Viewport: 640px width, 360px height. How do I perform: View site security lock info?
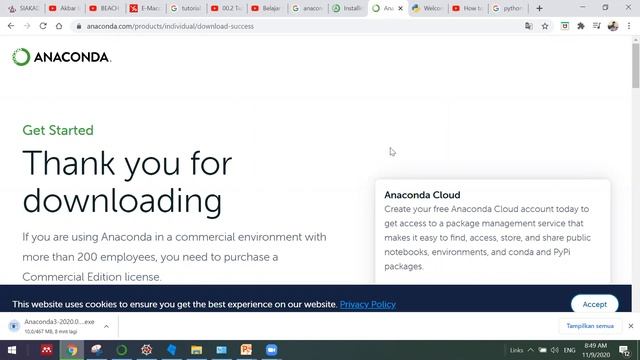[79, 26]
